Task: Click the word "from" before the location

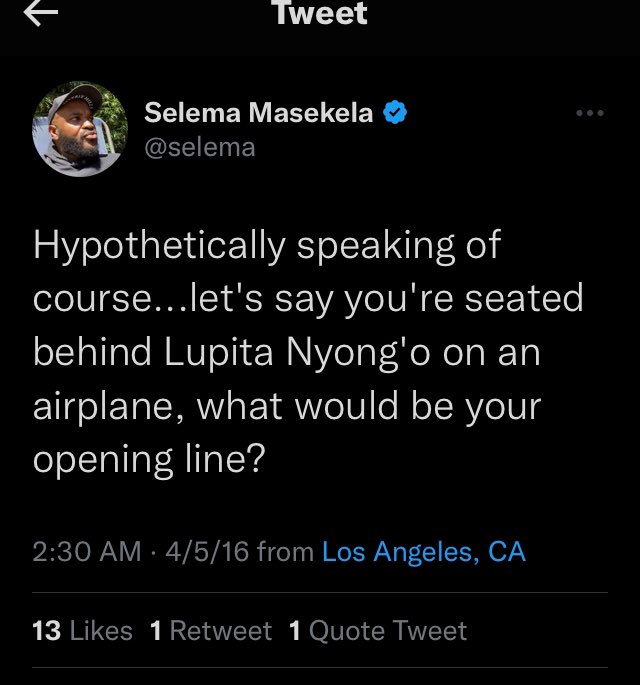Action: (285, 551)
